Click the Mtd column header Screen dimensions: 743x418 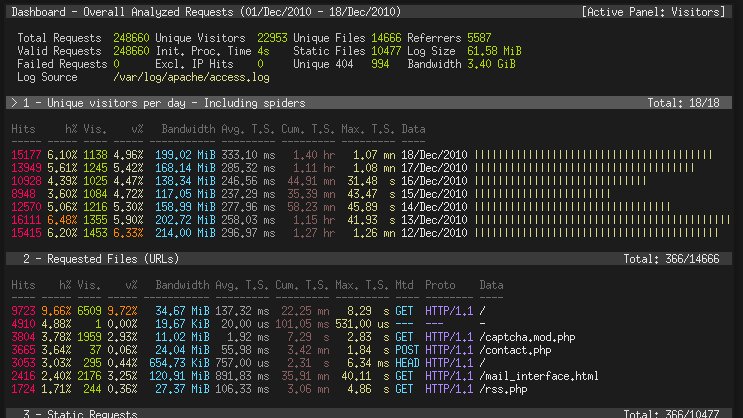coord(404,285)
